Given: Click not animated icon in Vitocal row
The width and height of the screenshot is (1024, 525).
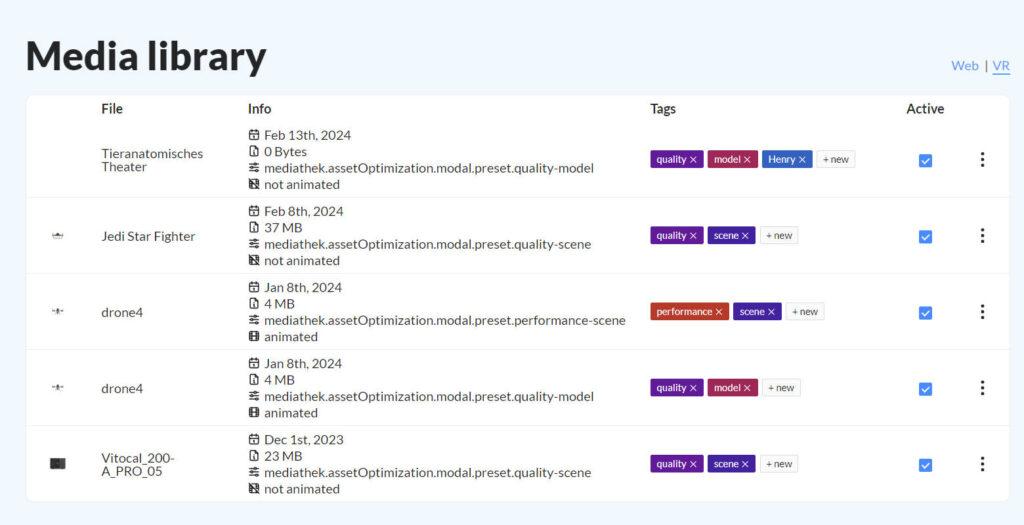Looking at the screenshot, I should (254, 488).
